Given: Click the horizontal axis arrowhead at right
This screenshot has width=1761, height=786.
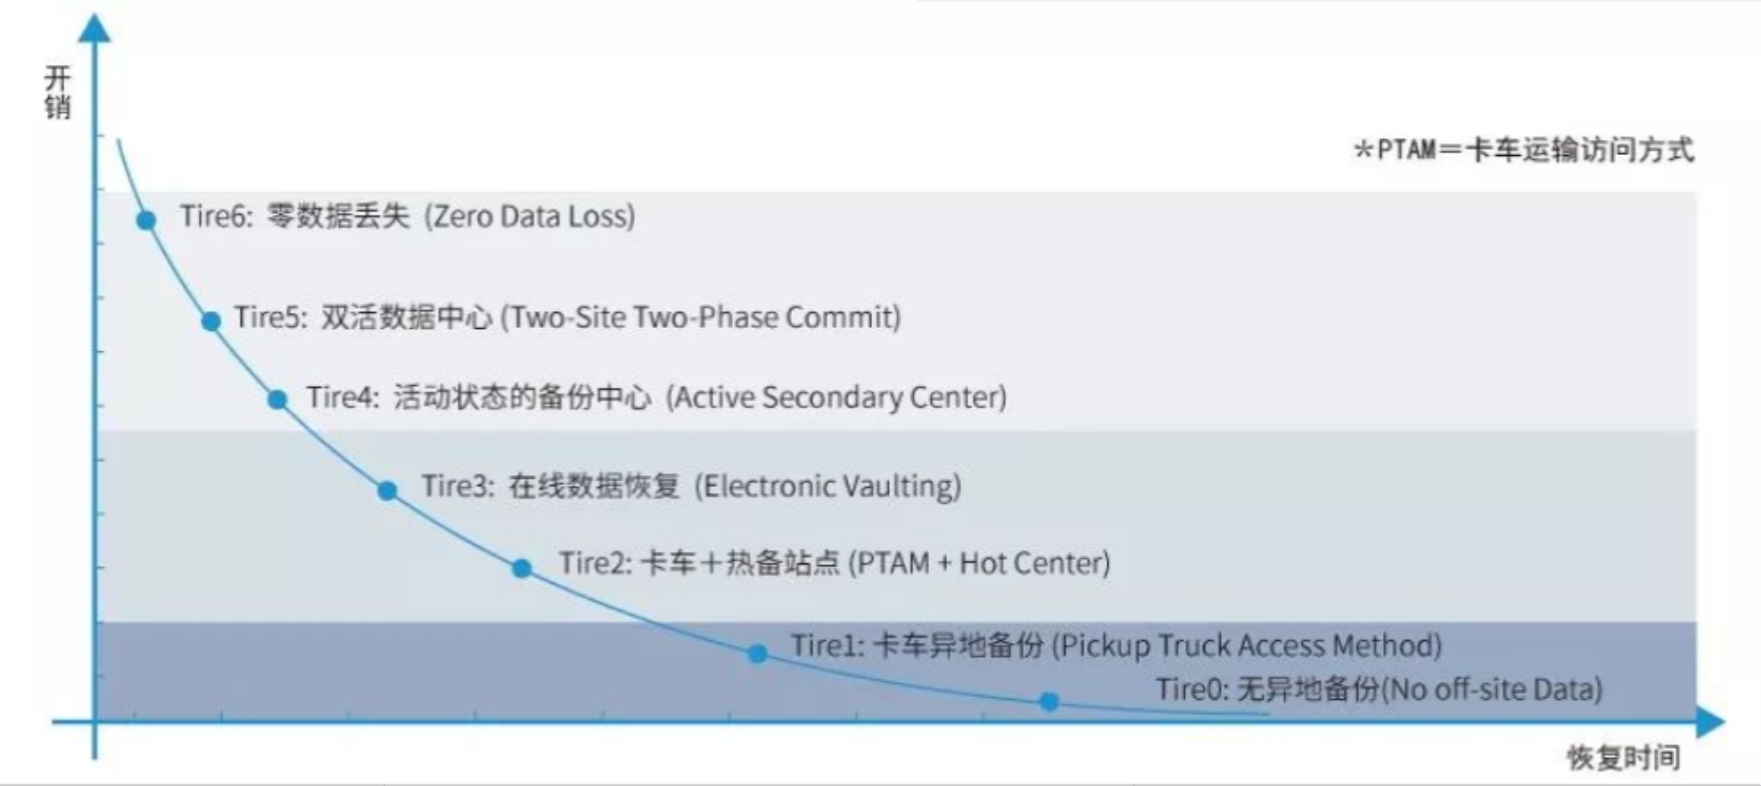Looking at the screenshot, I should click(1710, 721).
